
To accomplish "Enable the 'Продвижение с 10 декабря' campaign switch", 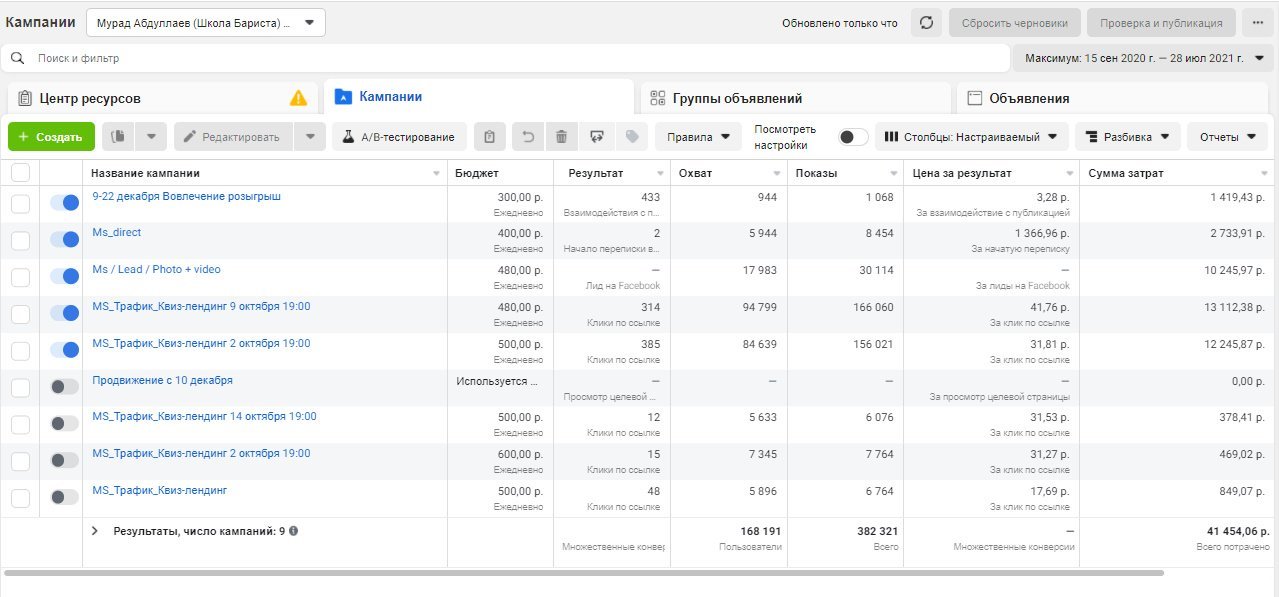I will (64, 386).
